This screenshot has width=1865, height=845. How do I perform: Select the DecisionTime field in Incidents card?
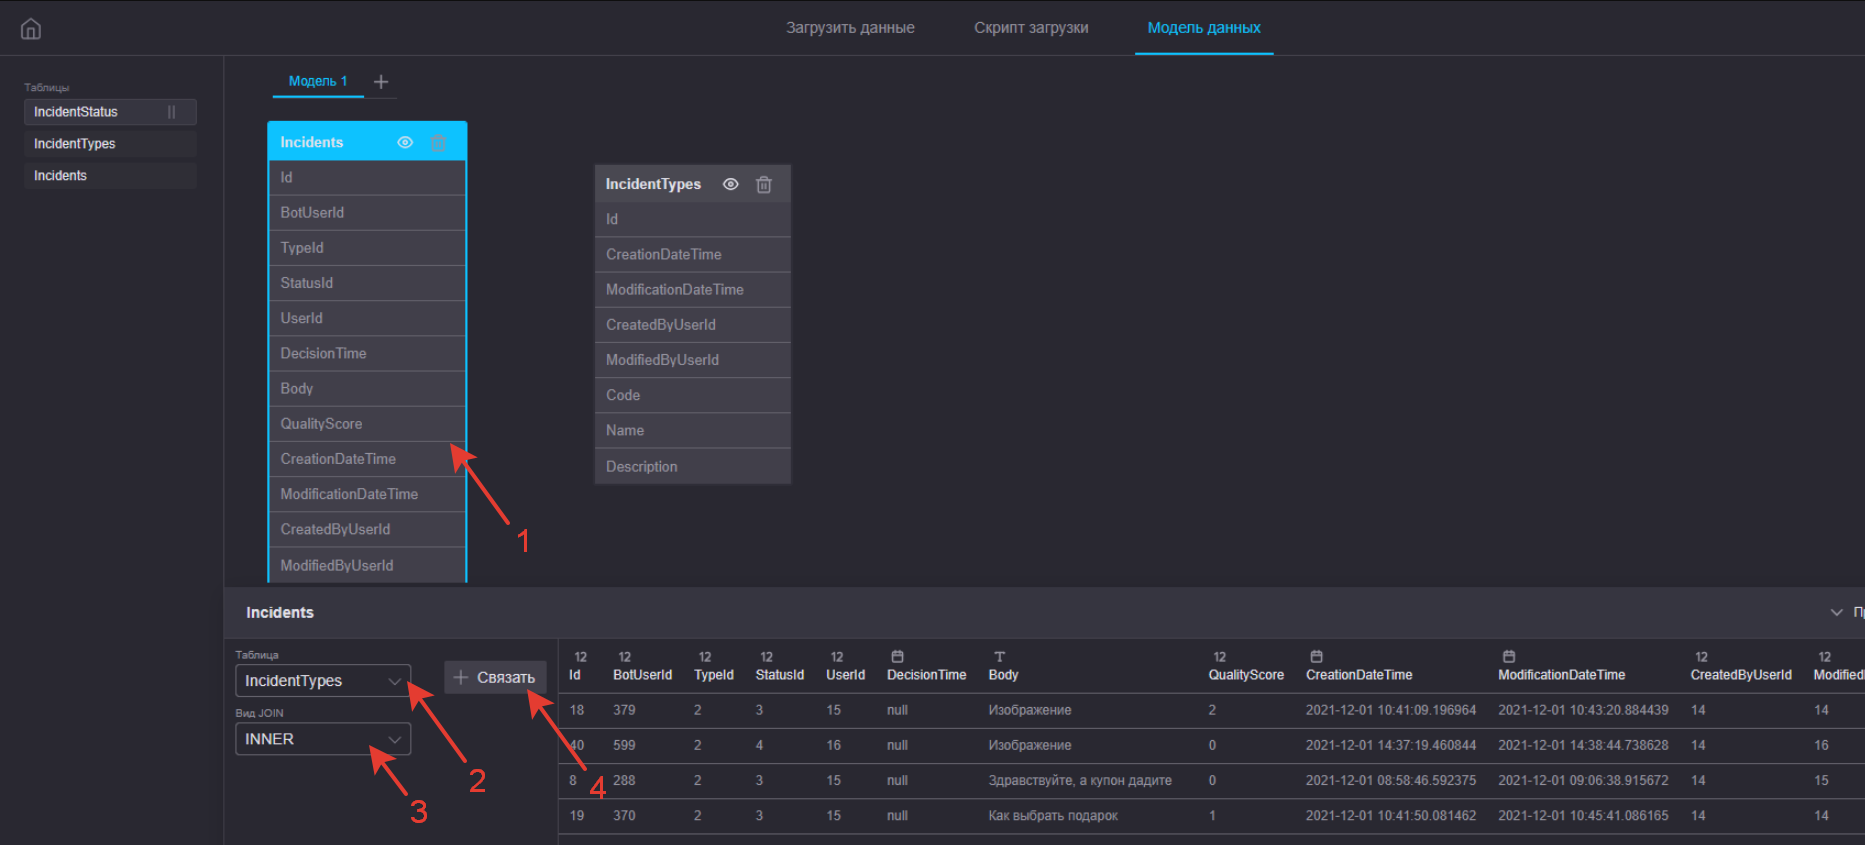[367, 353]
